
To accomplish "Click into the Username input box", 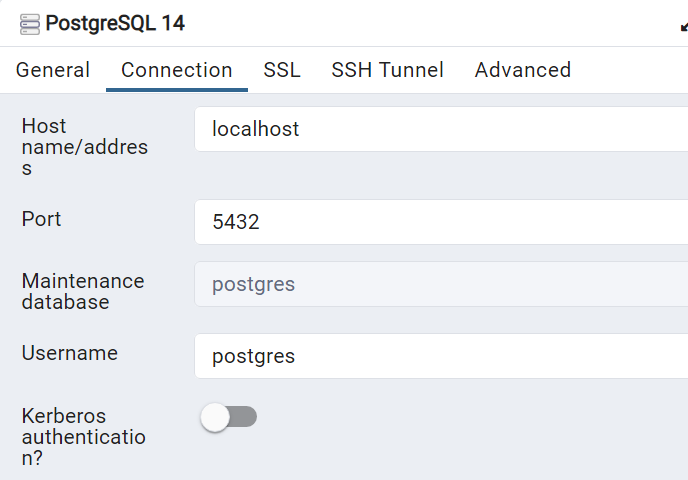I will [440, 356].
